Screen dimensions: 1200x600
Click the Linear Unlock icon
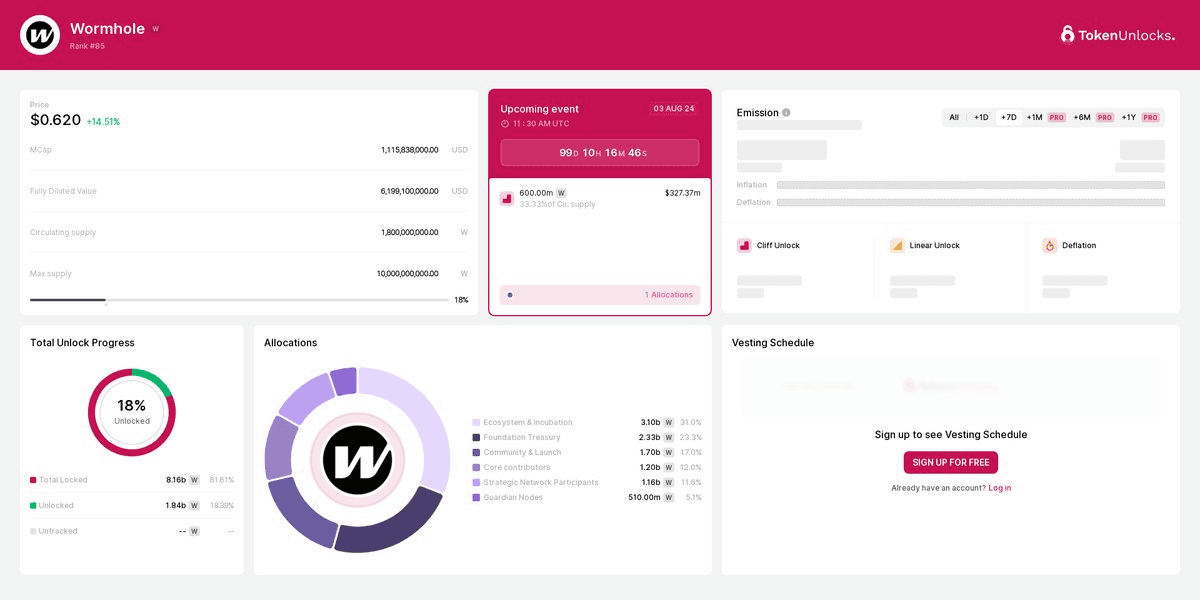point(897,245)
